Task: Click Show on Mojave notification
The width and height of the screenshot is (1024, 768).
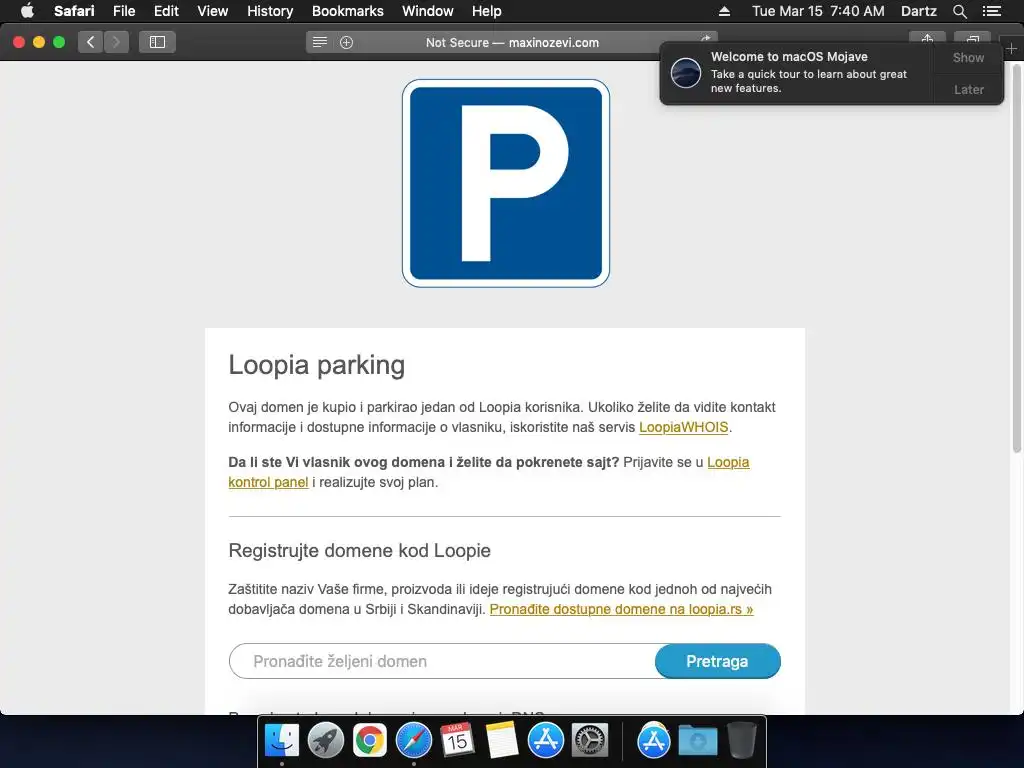Action: pyautogui.click(x=968, y=57)
